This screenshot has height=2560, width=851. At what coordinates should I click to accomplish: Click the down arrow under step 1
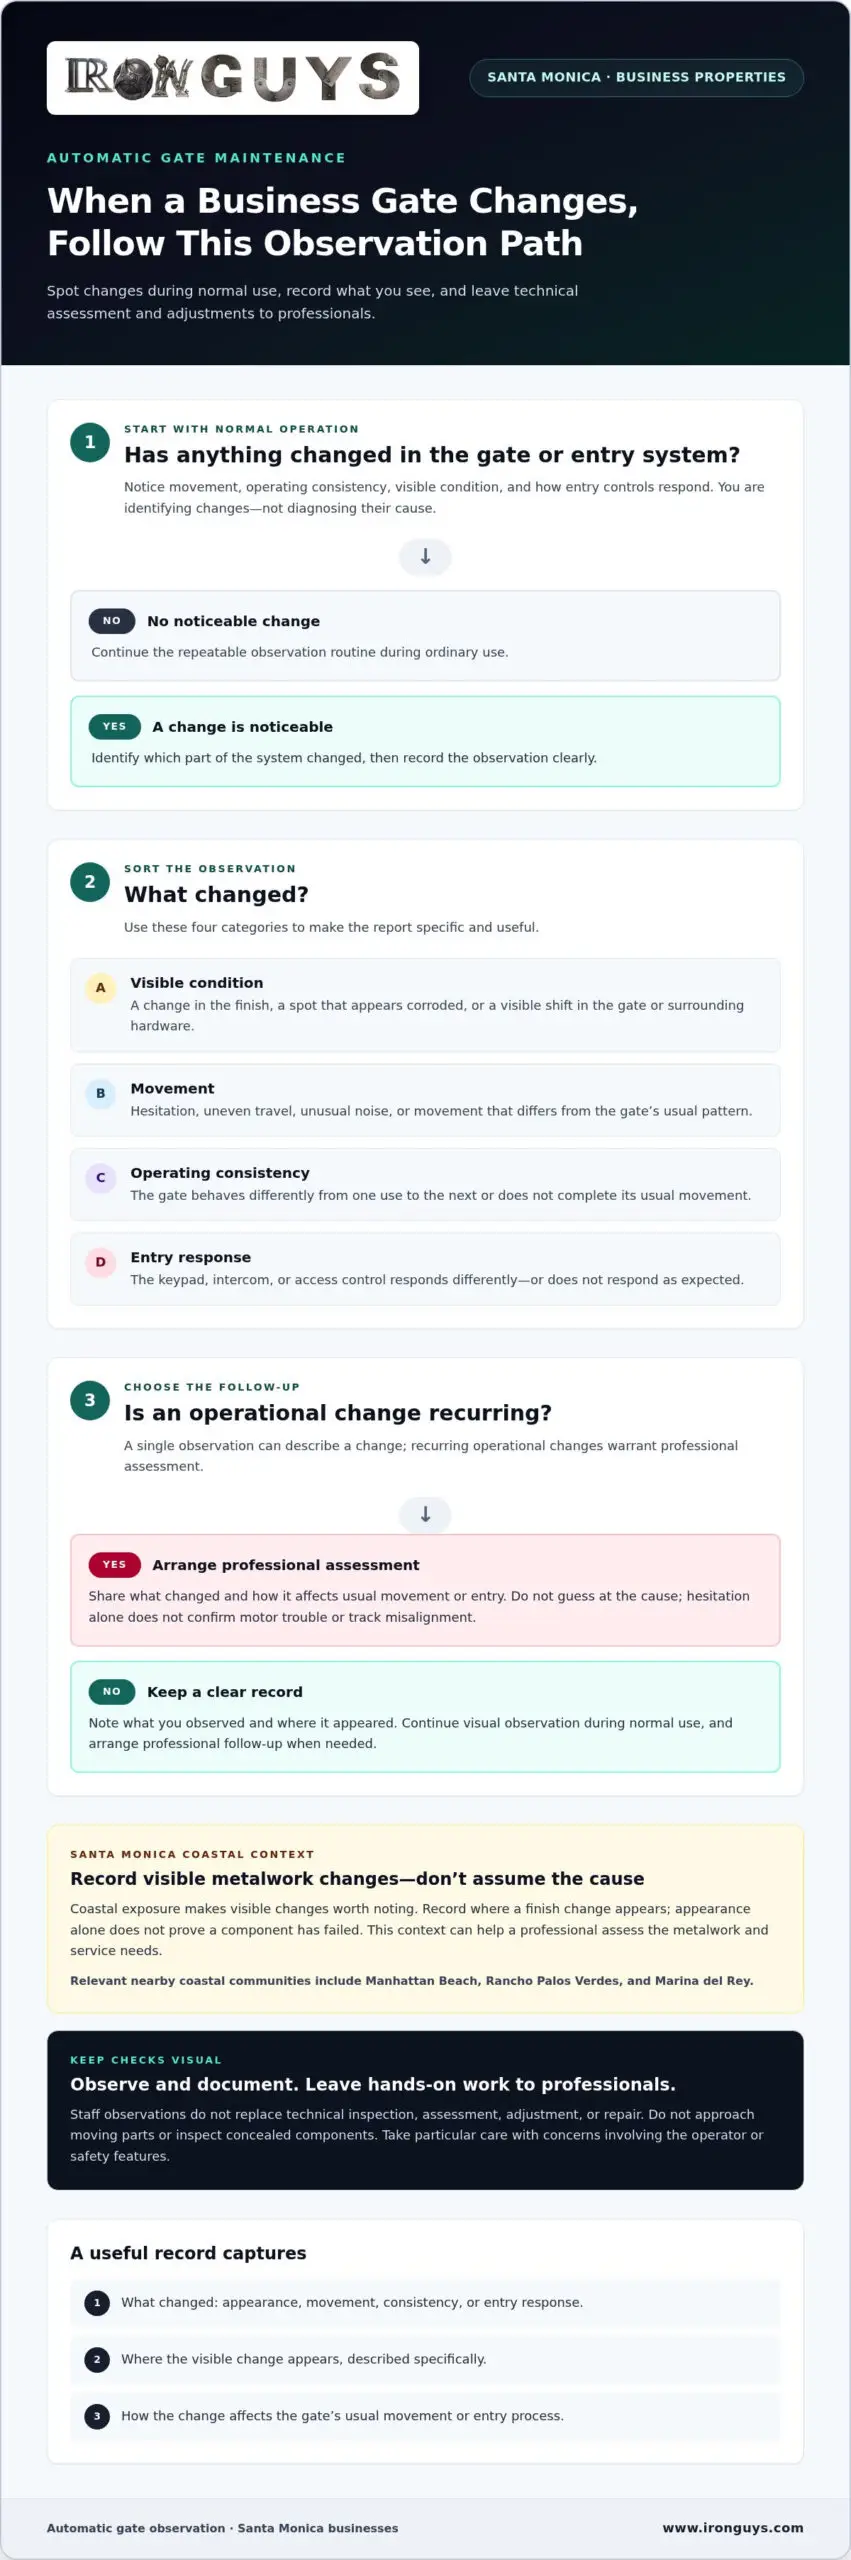pyautogui.click(x=425, y=556)
